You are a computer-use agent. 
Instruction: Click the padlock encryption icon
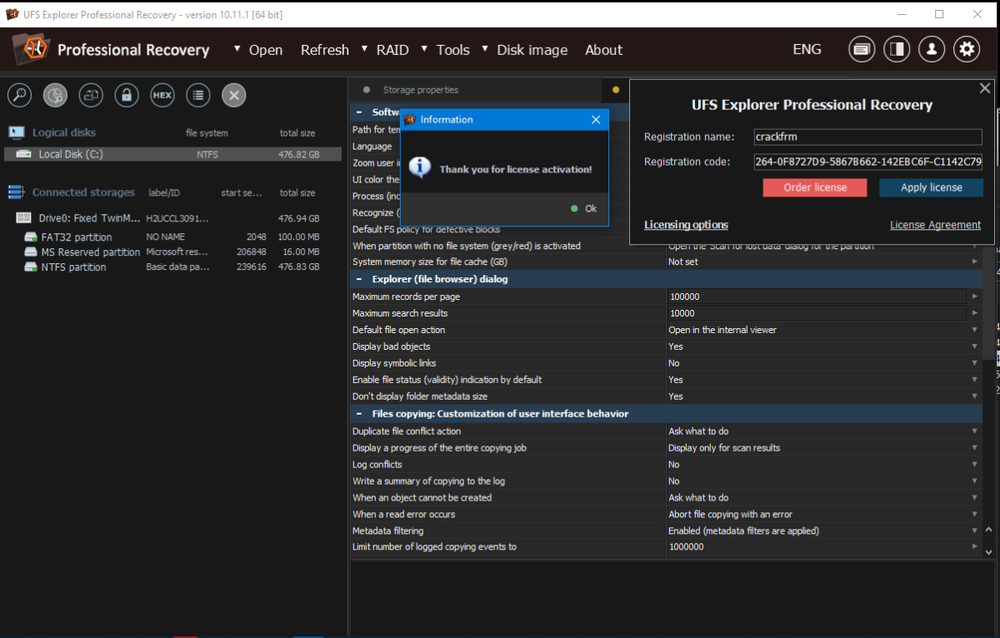click(126, 95)
